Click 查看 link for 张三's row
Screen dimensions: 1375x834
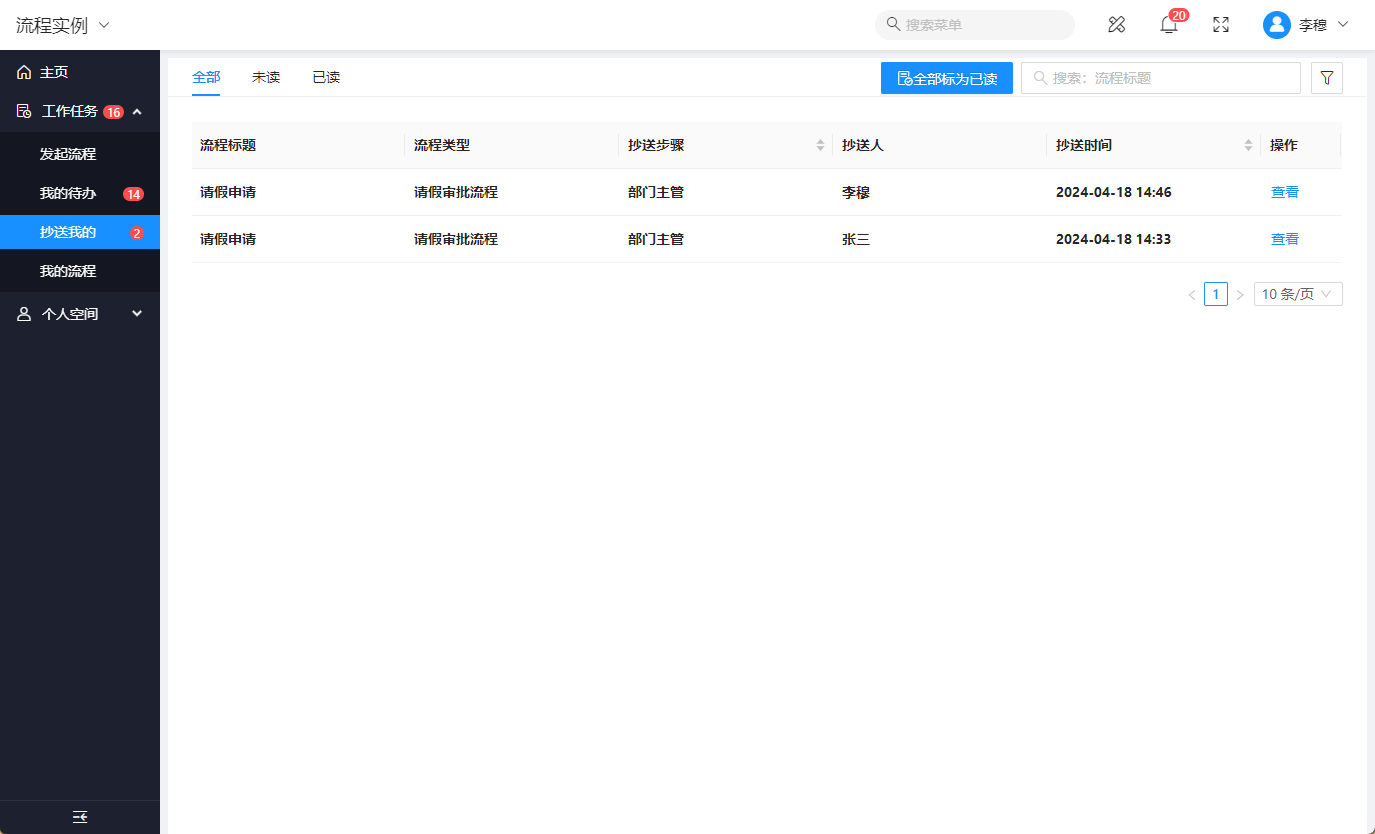pyautogui.click(x=1284, y=239)
